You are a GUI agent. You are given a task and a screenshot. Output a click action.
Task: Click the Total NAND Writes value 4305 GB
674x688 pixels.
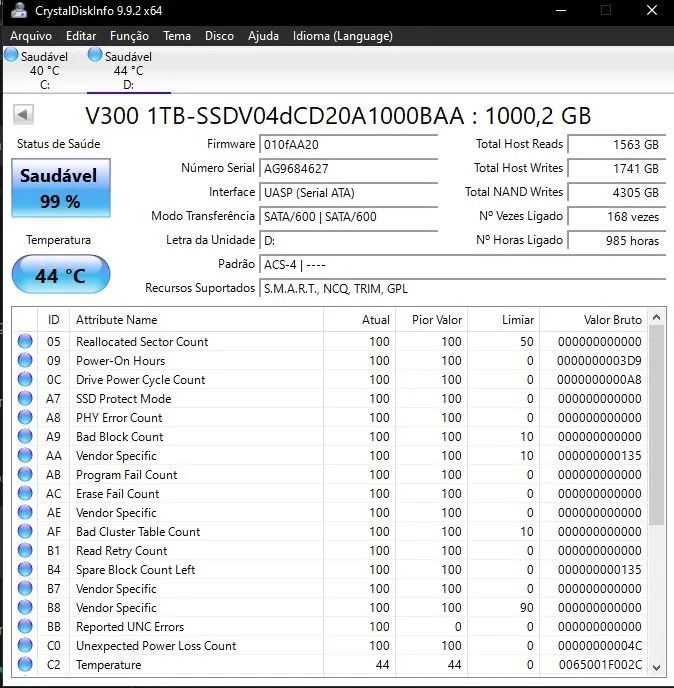tap(617, 193)
